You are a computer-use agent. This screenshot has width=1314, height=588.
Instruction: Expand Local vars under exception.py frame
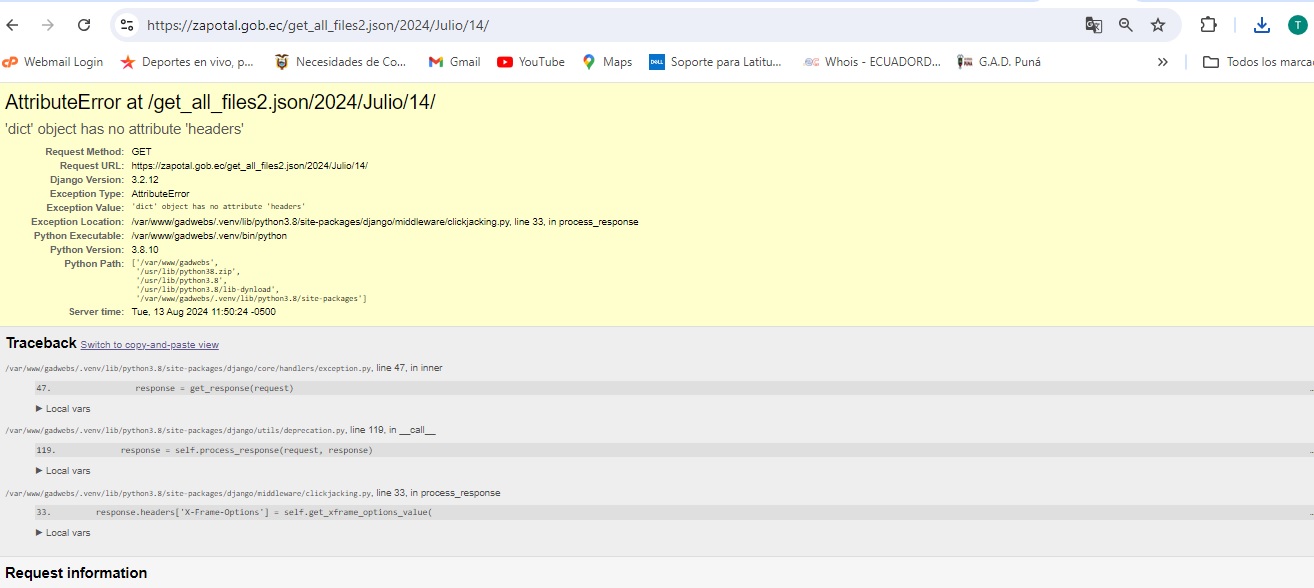tap(63, 409)
